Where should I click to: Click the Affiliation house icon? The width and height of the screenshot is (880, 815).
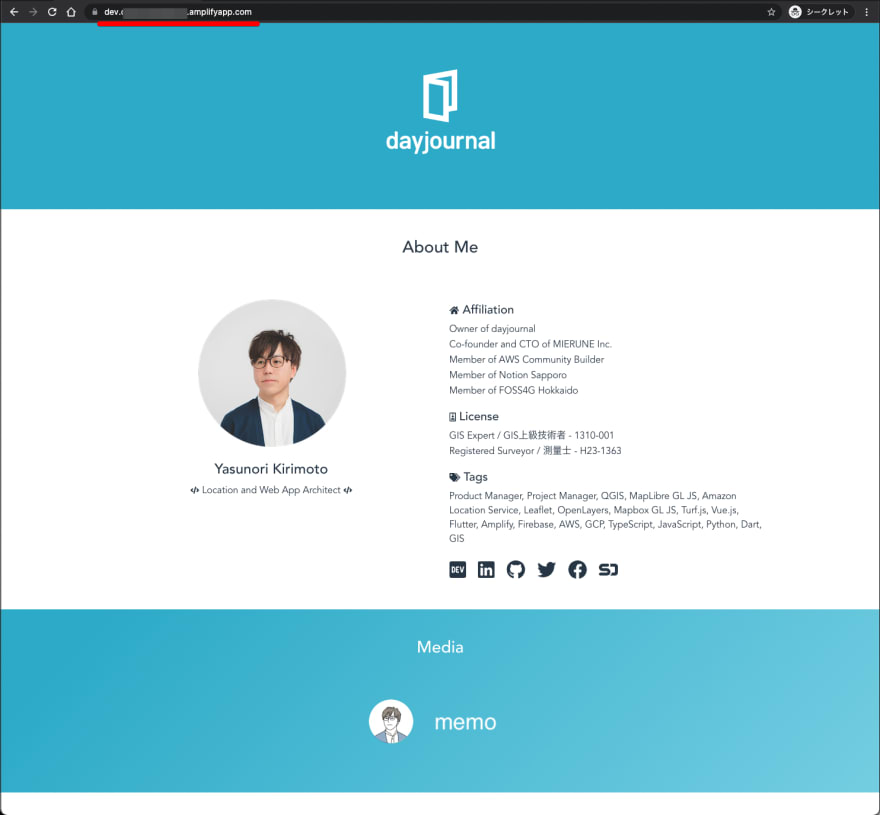[454, 310]
